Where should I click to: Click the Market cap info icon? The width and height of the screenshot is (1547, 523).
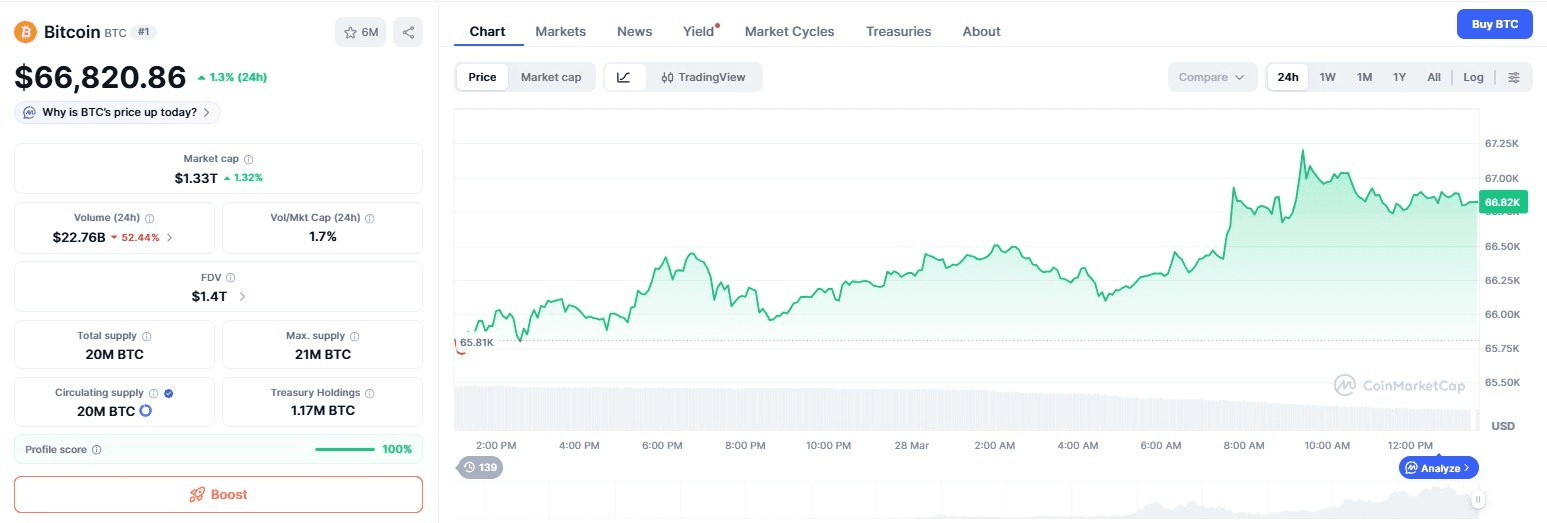[249, 159]
